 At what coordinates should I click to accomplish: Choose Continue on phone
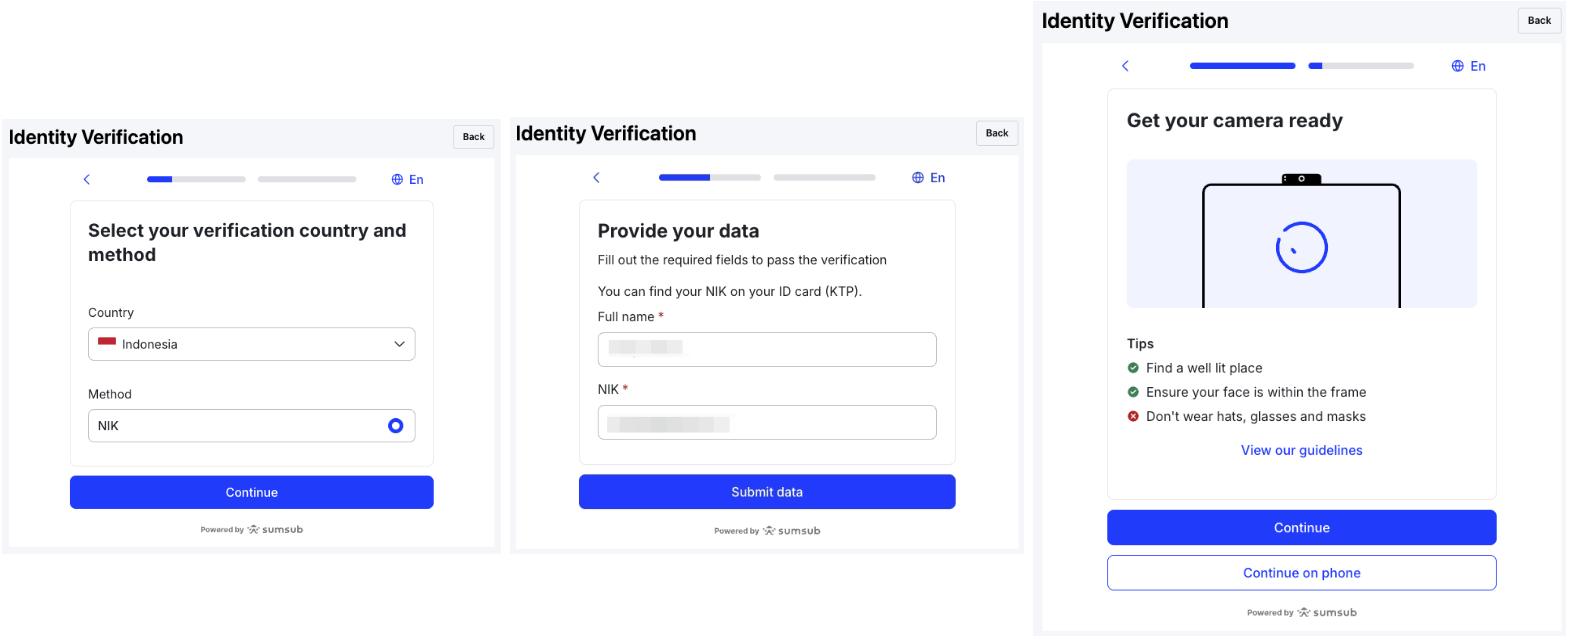click(1301, 573)
